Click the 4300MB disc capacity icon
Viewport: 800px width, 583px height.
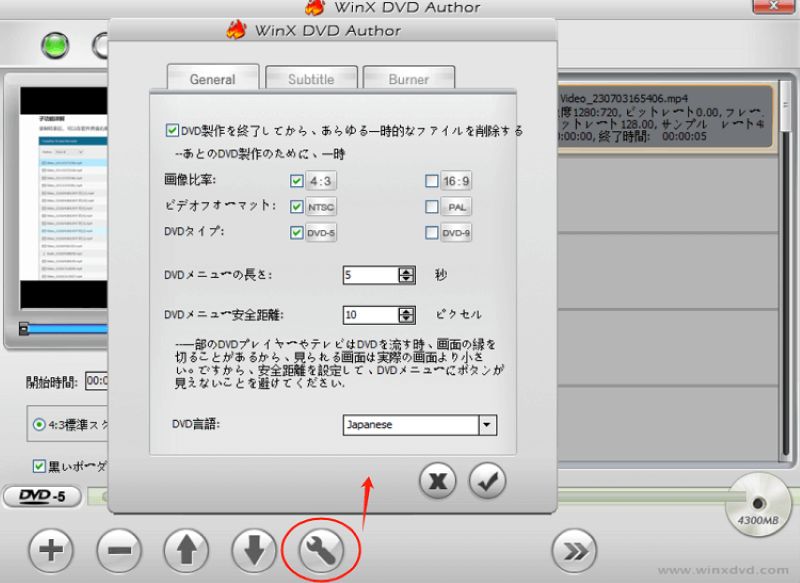pyautogui.click(x=757, y=505)
